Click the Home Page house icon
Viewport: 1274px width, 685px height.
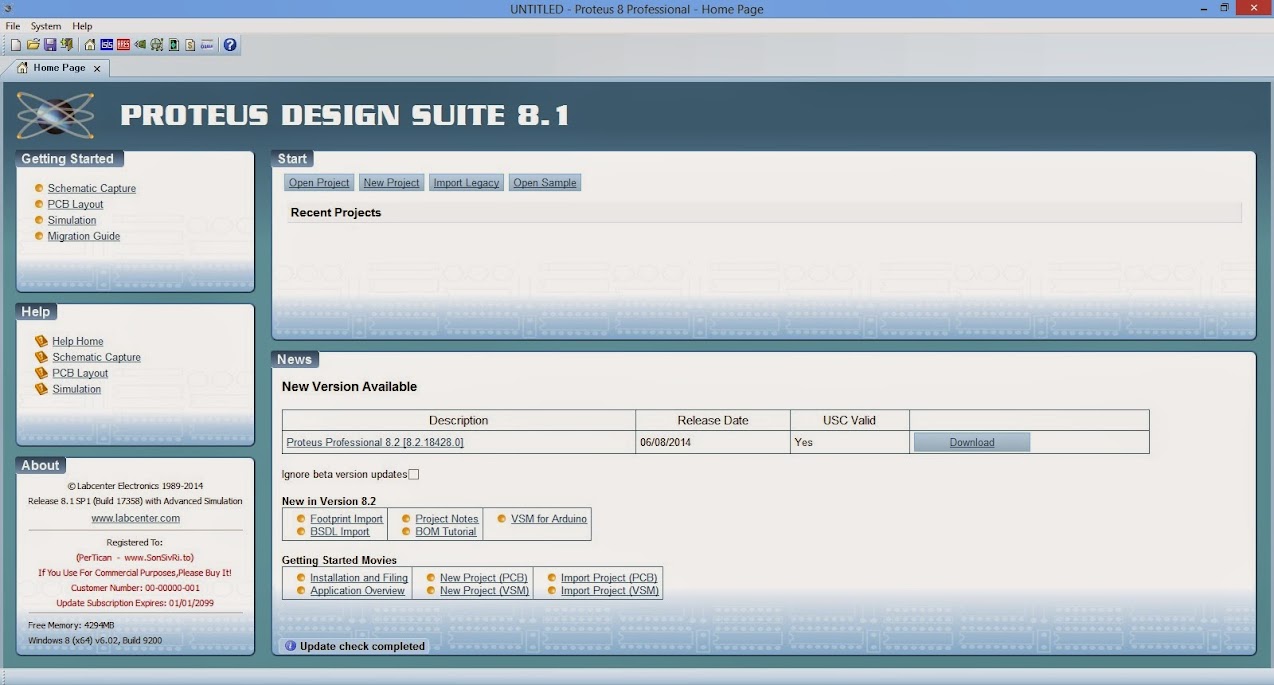[x=90, y=45]
